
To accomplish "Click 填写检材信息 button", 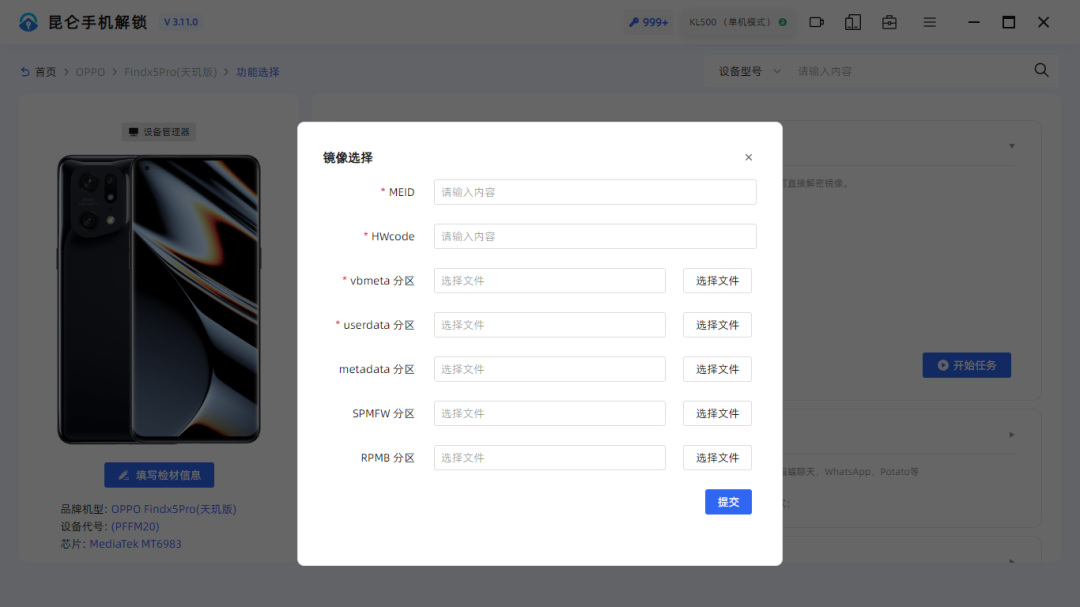I will 159,475.
